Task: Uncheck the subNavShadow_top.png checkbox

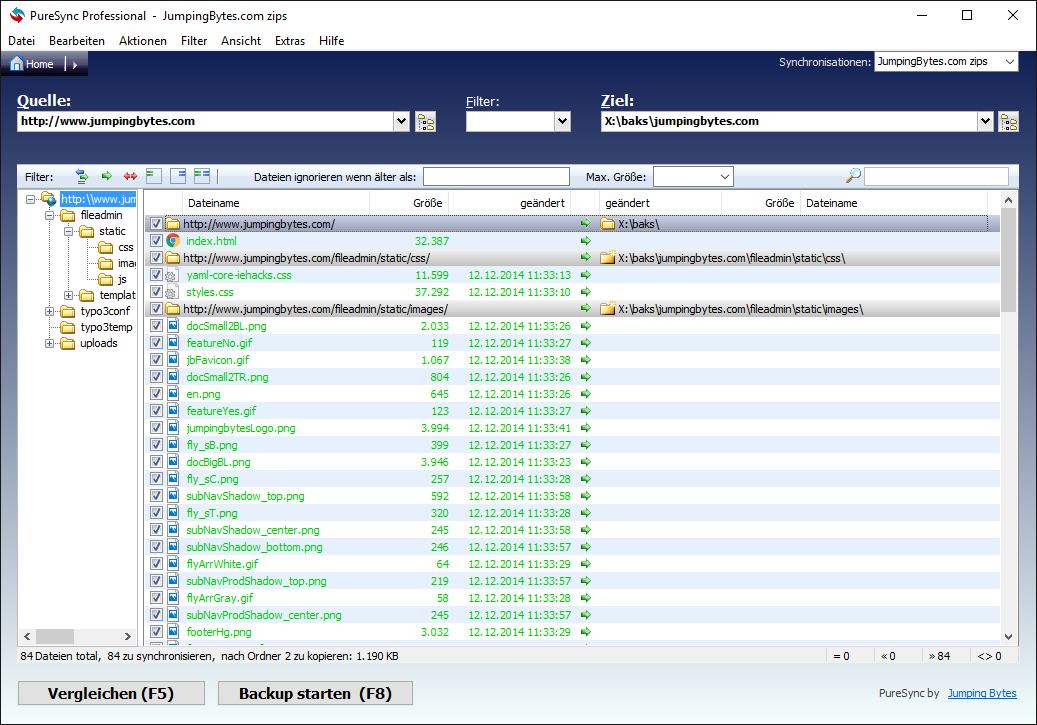Action: [156, 495]
